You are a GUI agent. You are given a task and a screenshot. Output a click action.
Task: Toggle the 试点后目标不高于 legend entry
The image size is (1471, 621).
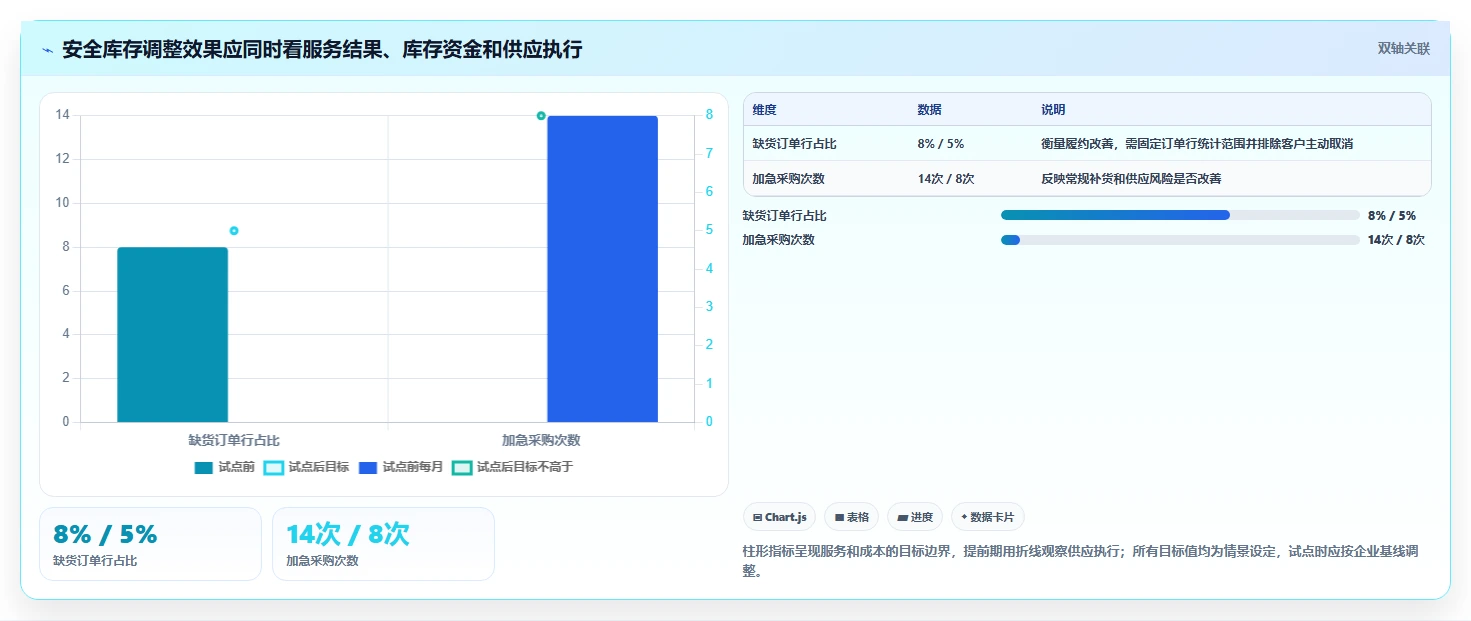click(512, 467)
